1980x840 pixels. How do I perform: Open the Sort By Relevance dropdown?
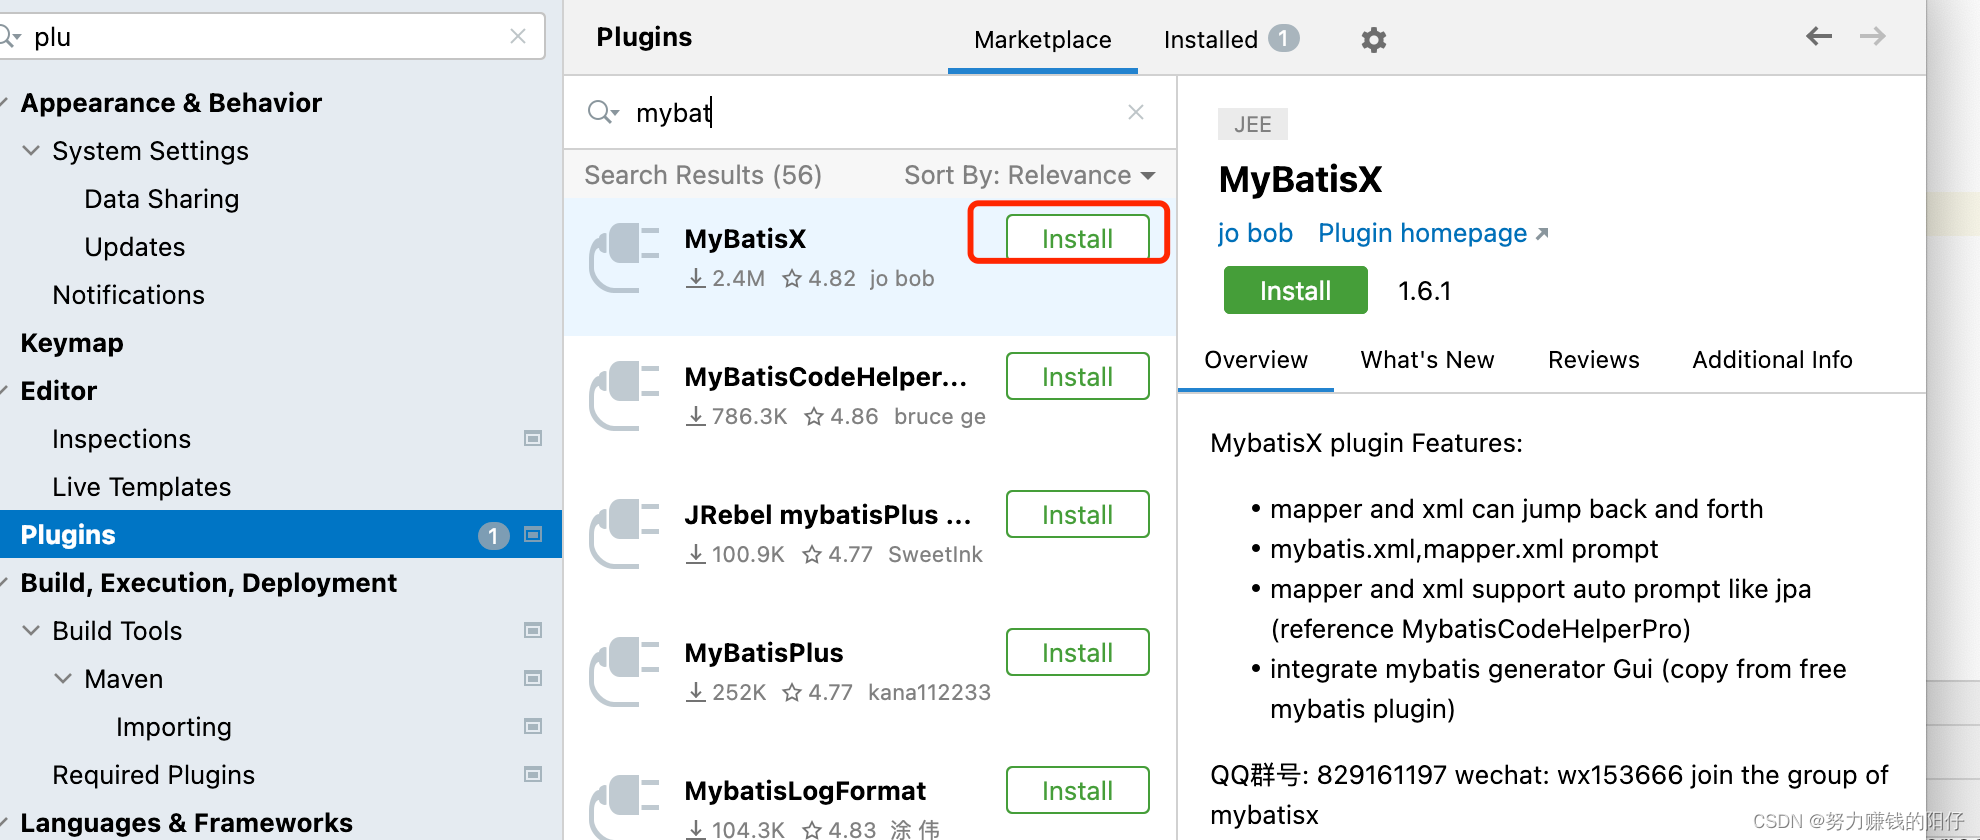(x=1030, y=175)
